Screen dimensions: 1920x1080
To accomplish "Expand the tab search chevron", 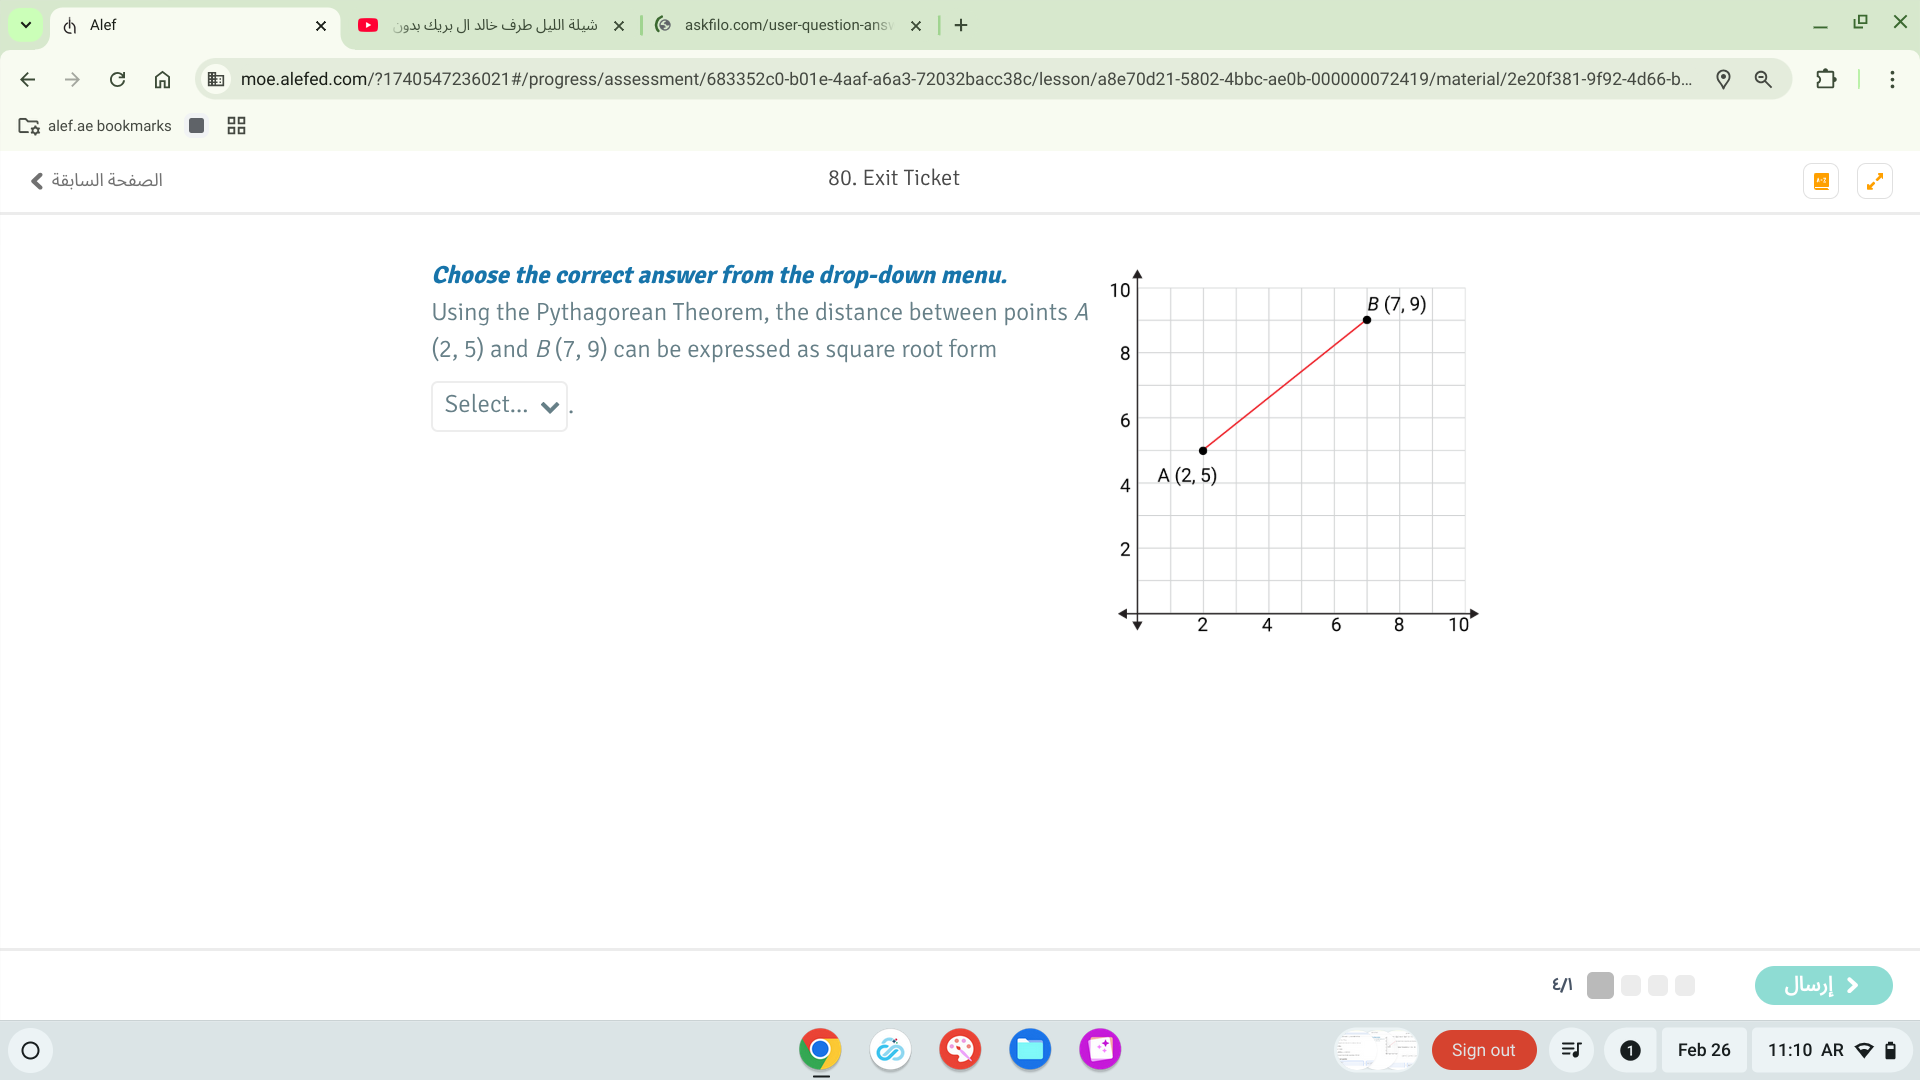I will pos(25,25).
